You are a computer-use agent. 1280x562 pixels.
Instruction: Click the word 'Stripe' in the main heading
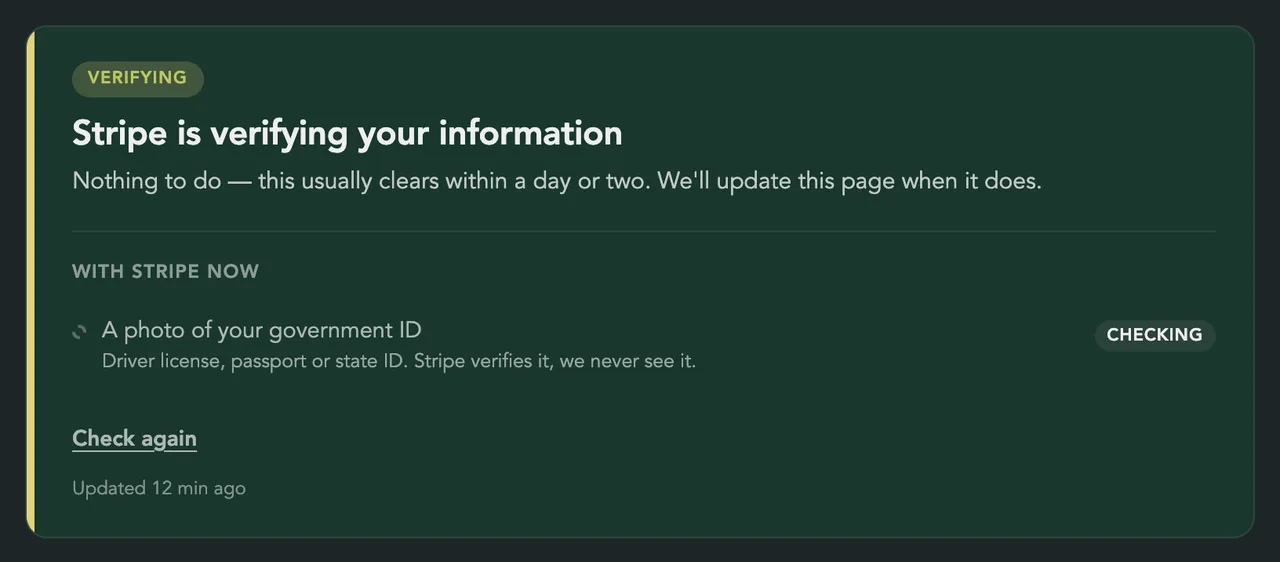(120, 133)
